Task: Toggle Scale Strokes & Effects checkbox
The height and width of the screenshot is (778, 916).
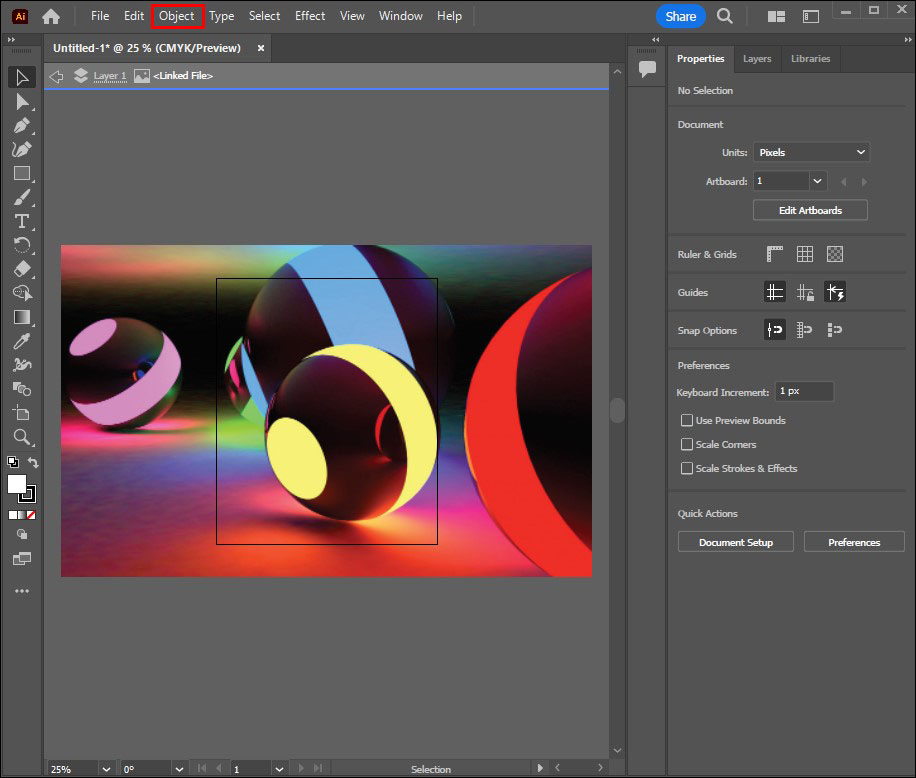Action: click(687, 469)
